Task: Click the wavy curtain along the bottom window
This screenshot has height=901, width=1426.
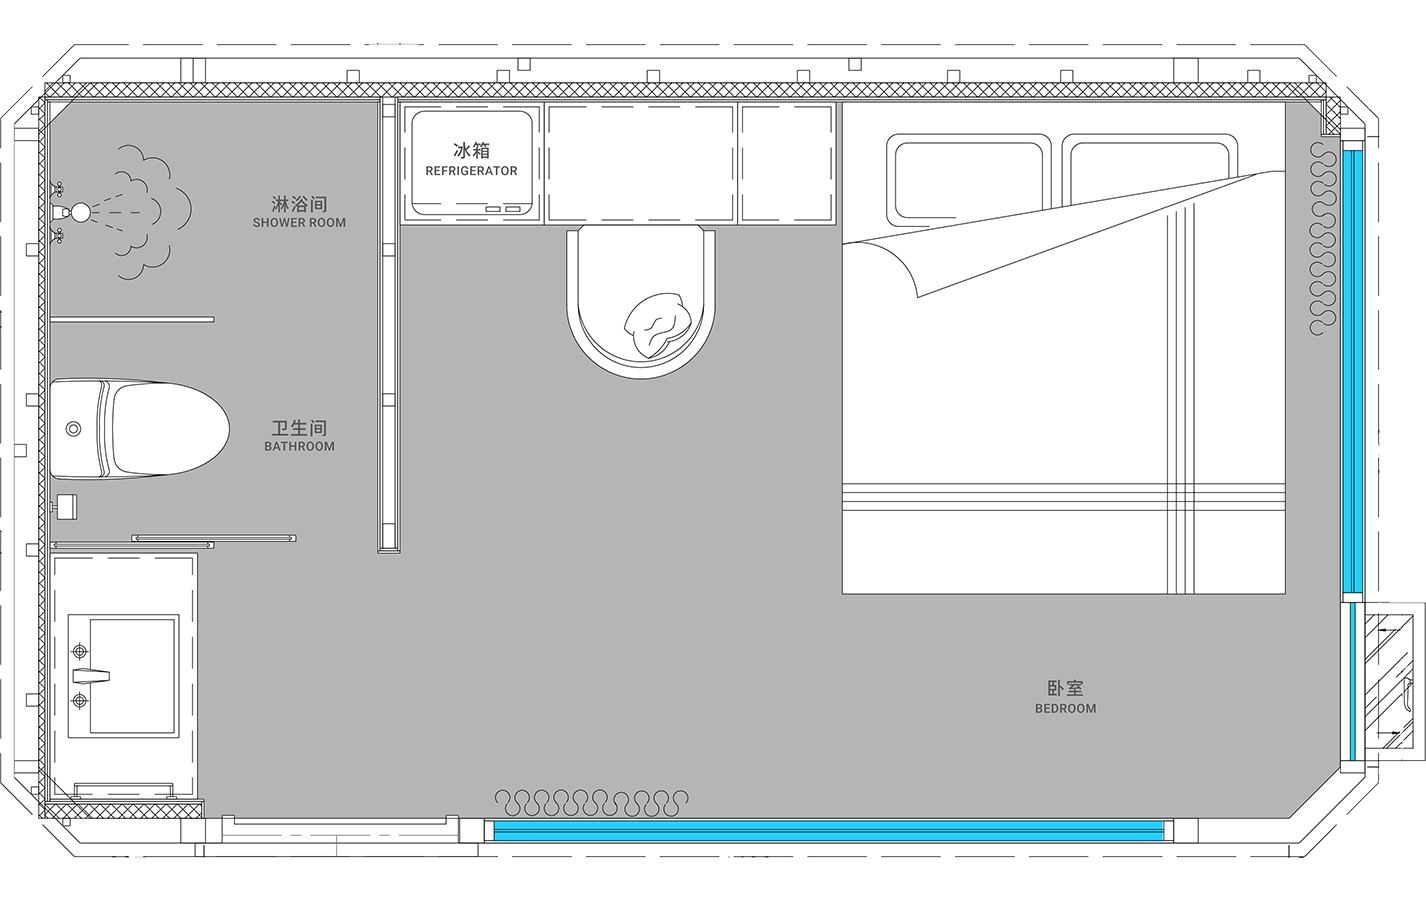Action: point(591,802)
